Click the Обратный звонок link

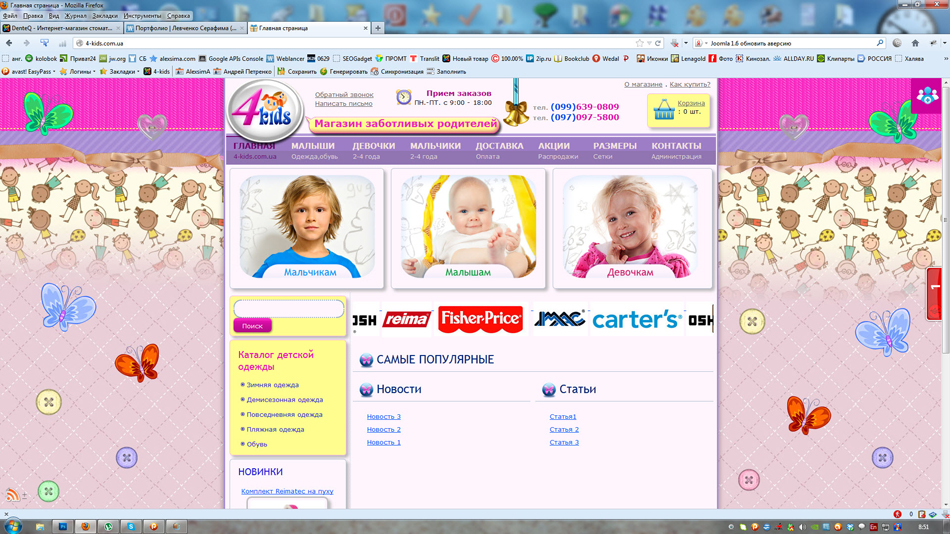point(344,95)
